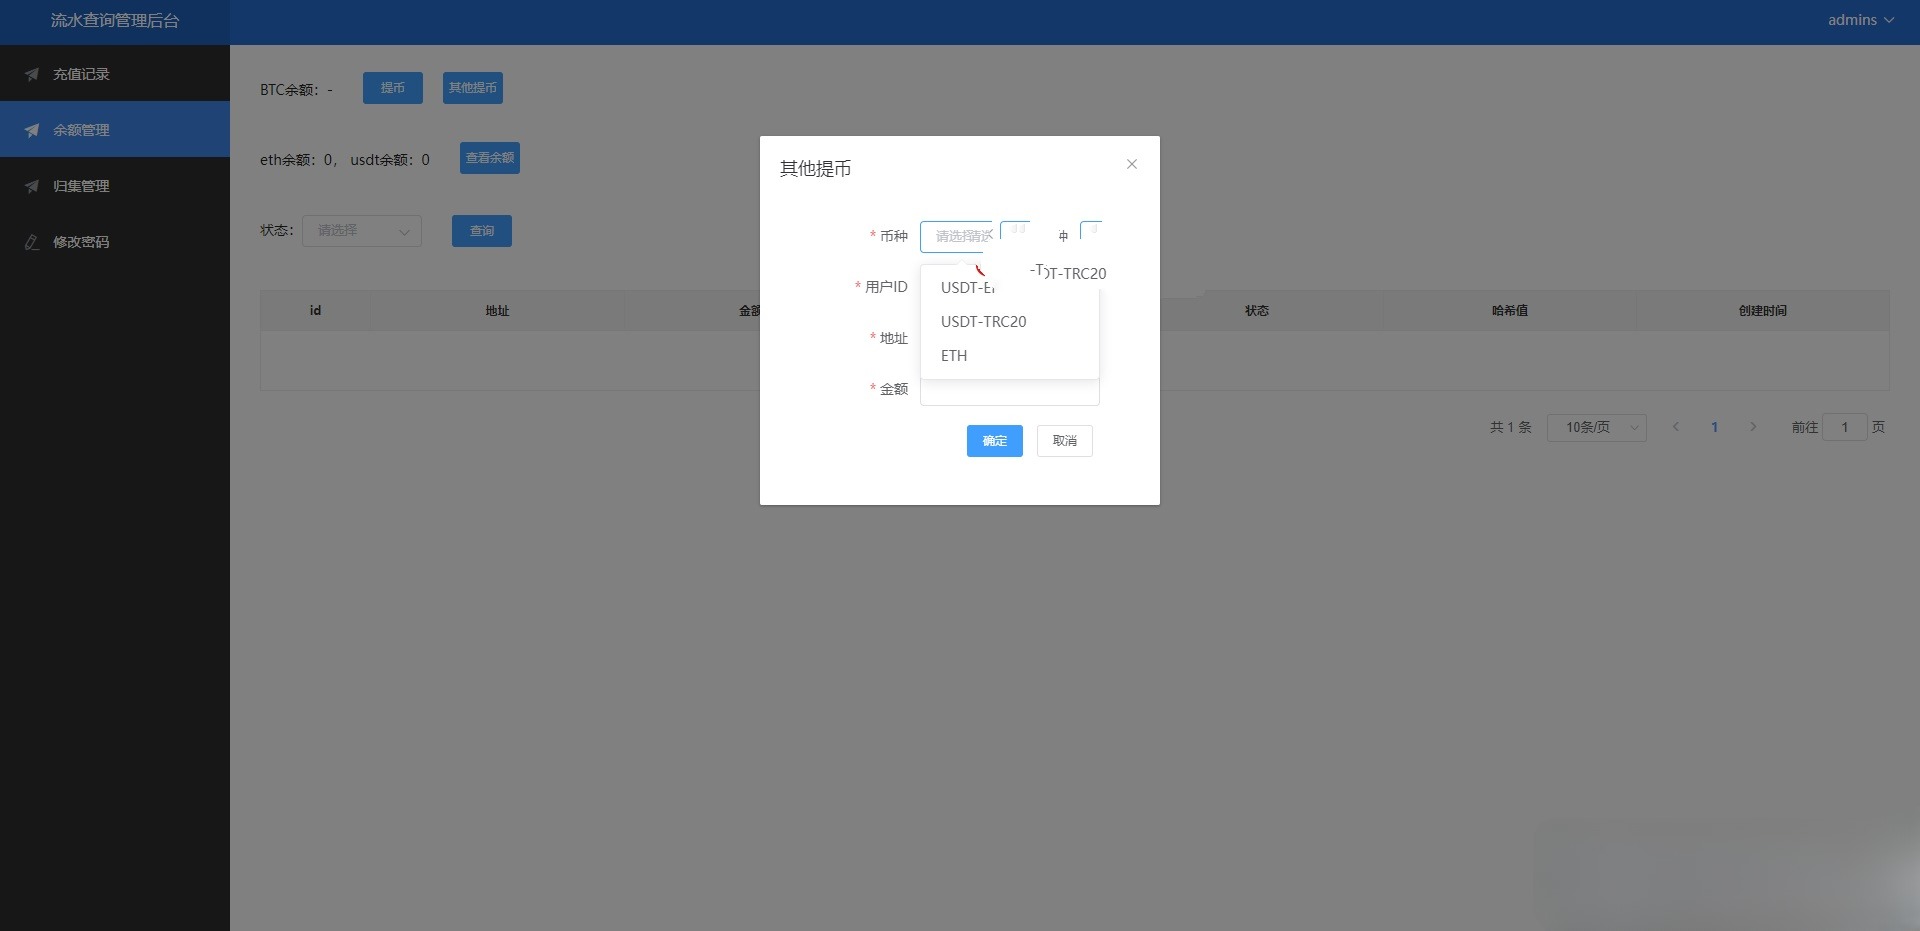Viewport: 1920px width, 931px height.
Task: Open the 10条/页 page size selector
Action: coord(1597,427)
